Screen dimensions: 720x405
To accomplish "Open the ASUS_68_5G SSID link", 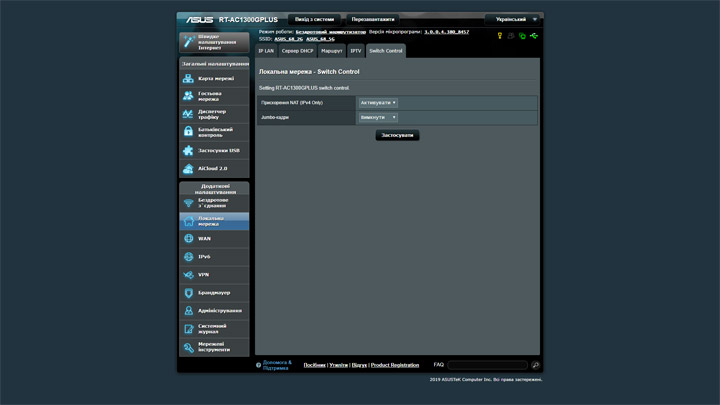I will pos(320,39).
